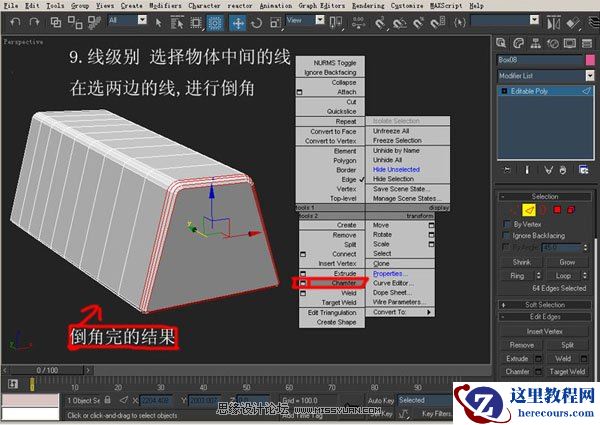Open the Modify command panel tab

pos(518,43)
